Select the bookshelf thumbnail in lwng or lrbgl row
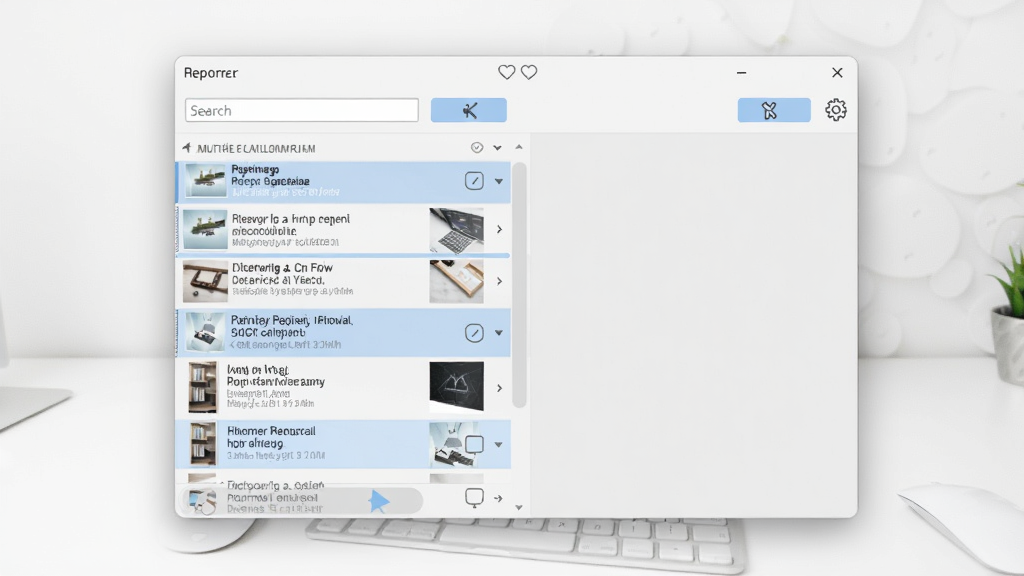1024x576 pixels. pyautogui.click(x=202, y=387)
